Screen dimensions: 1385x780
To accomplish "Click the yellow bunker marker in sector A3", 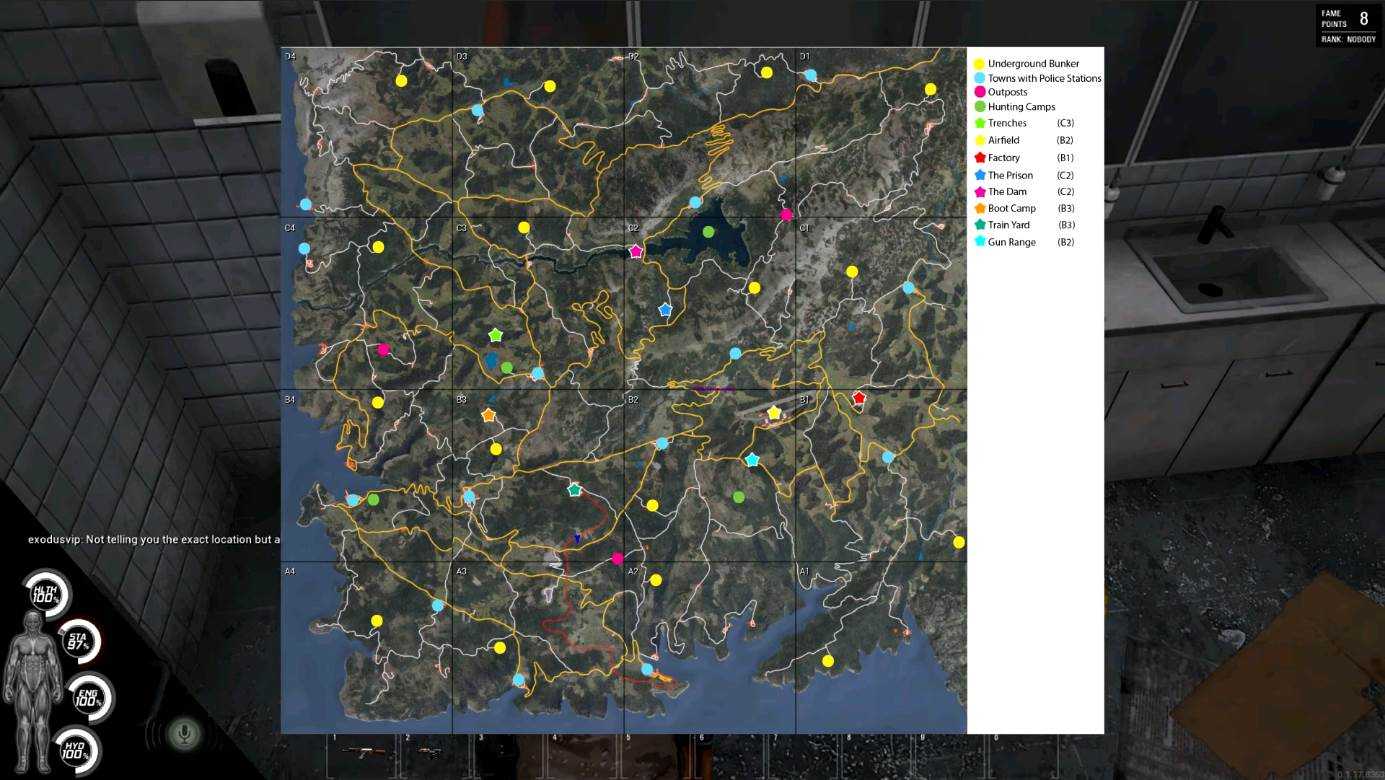I will 500,647.
